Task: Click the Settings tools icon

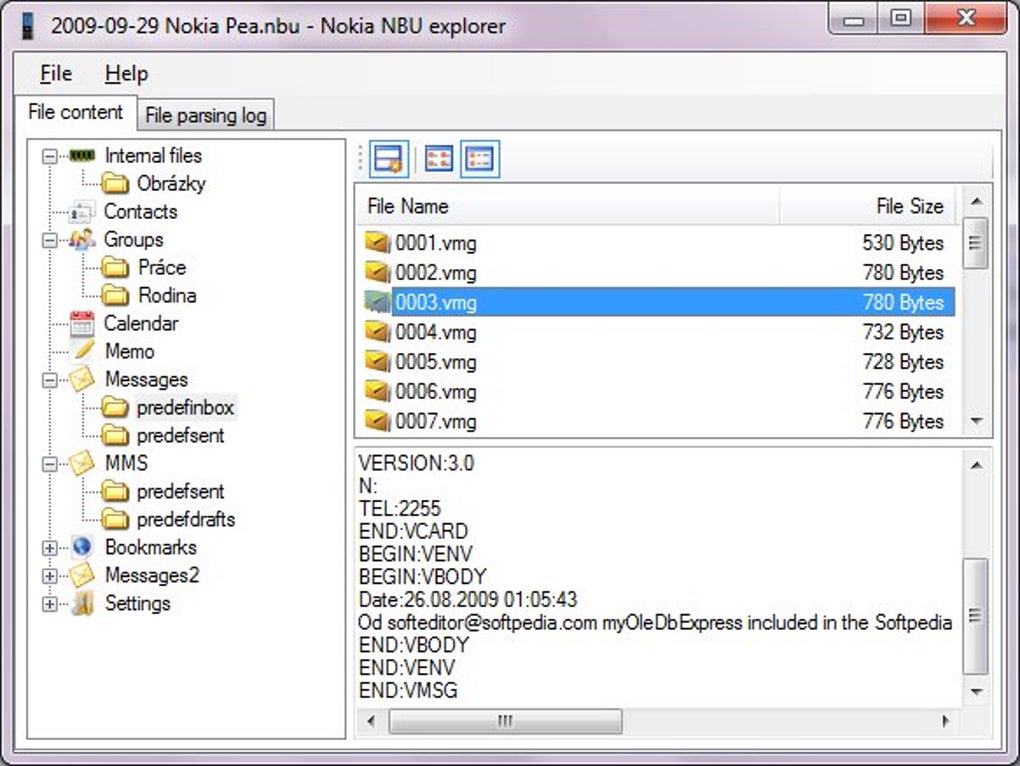Action: point(83,603)
